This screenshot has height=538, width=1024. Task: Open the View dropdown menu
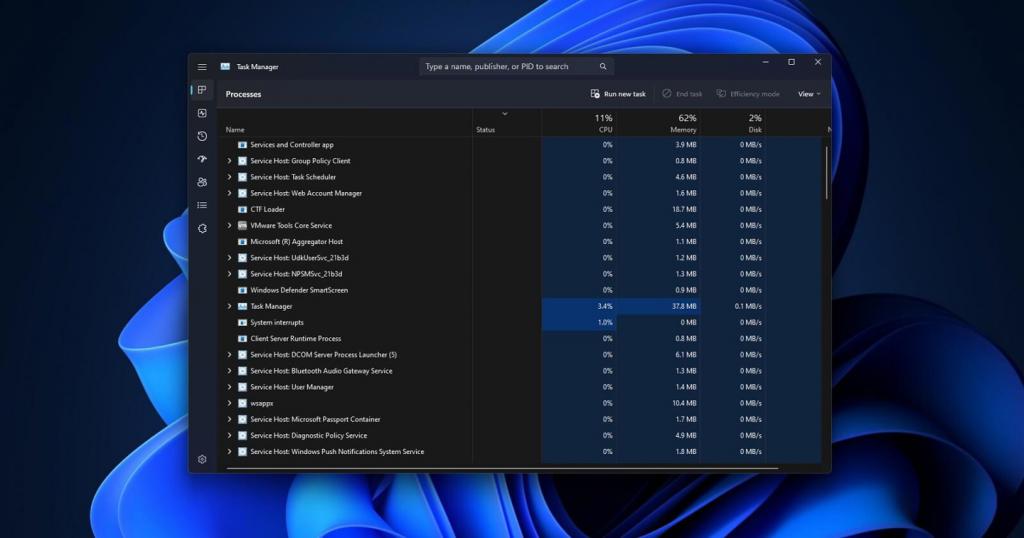808,94
